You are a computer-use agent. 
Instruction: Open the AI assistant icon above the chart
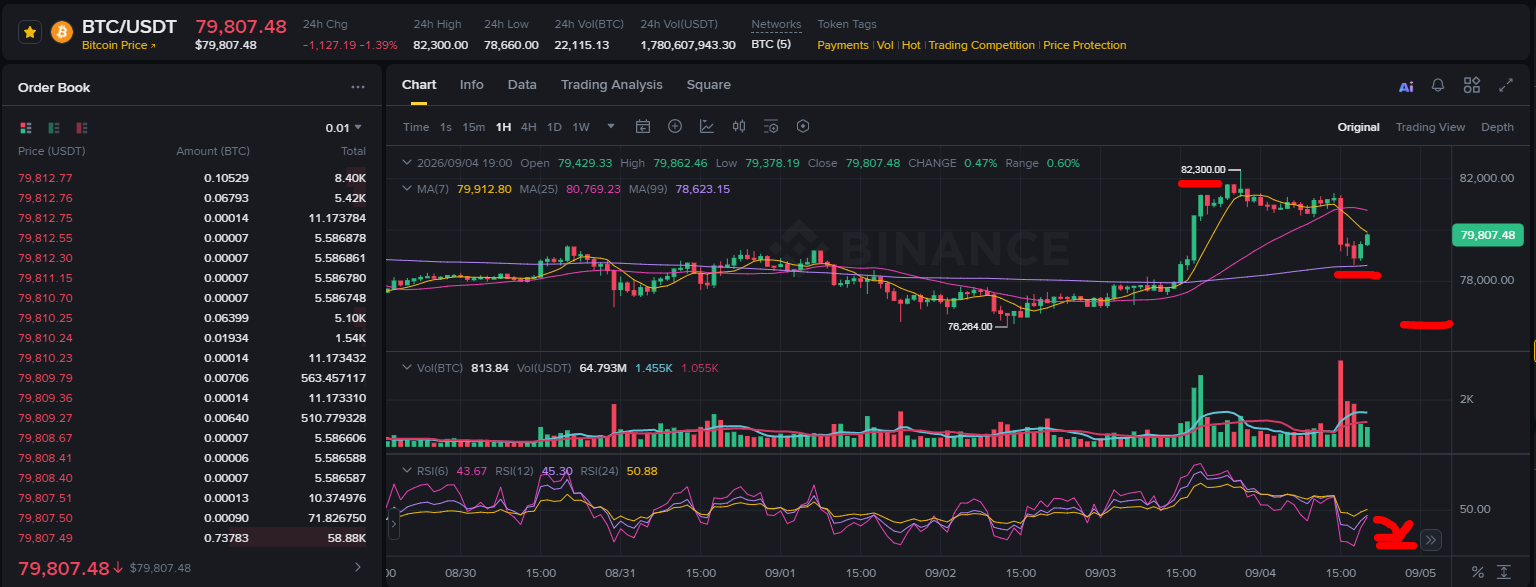(x=1406, y=86)
